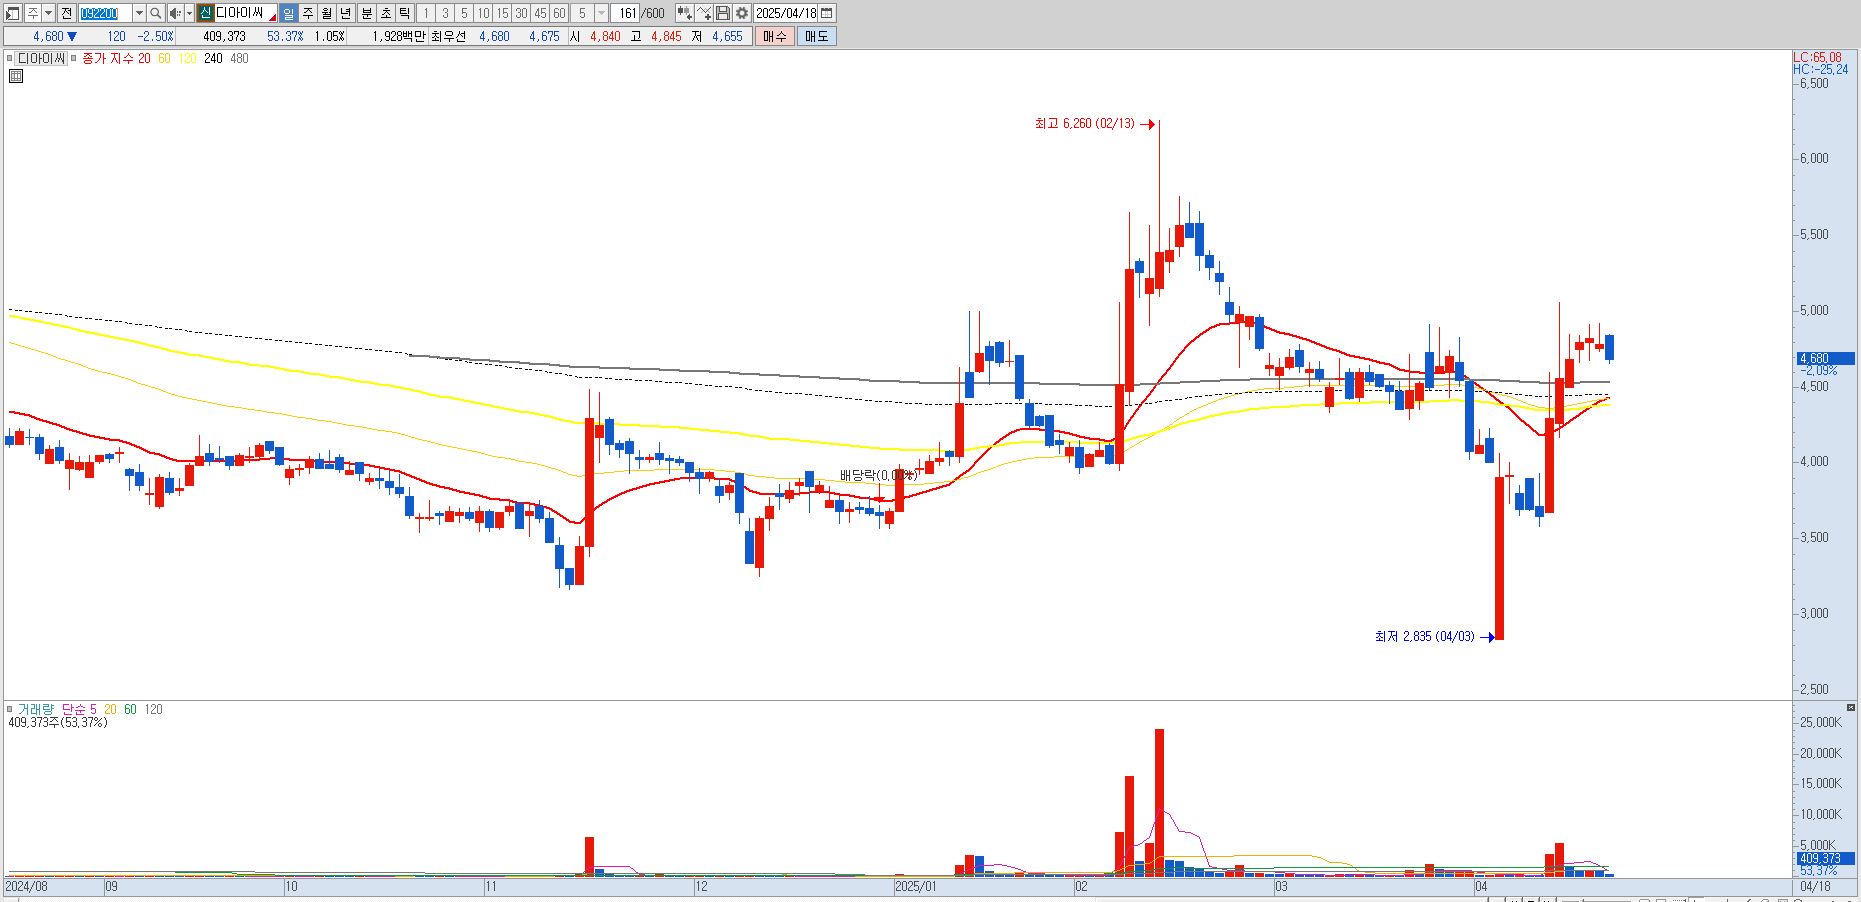Select the 10 interval button

coord(483,13)
